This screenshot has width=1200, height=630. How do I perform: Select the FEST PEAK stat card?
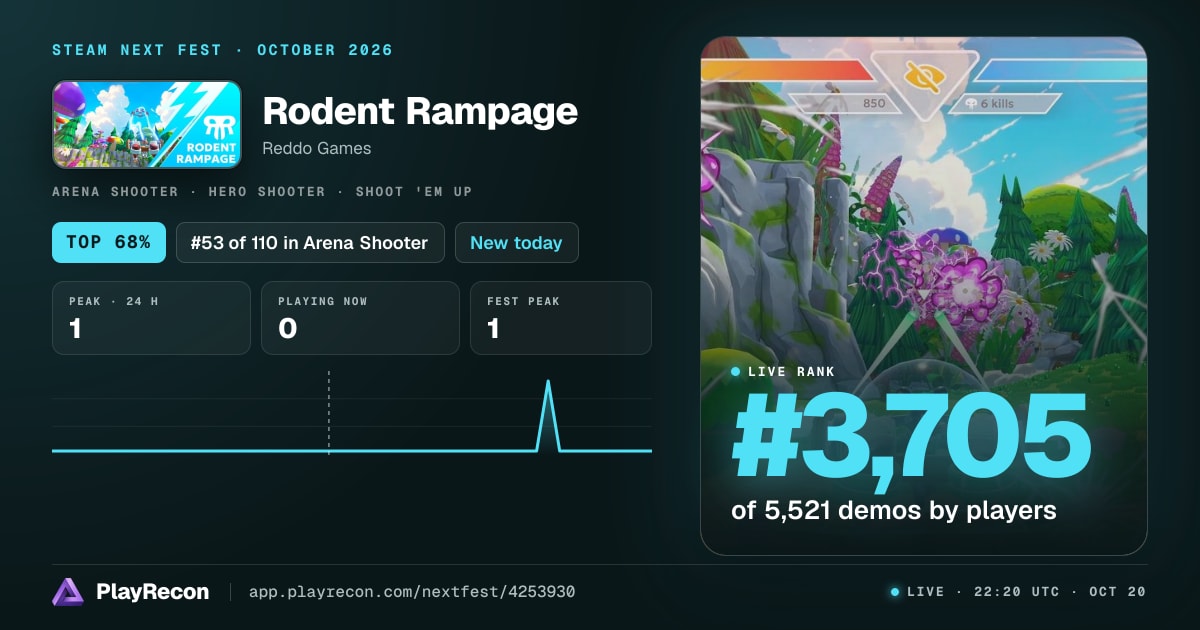pos(561,318)
